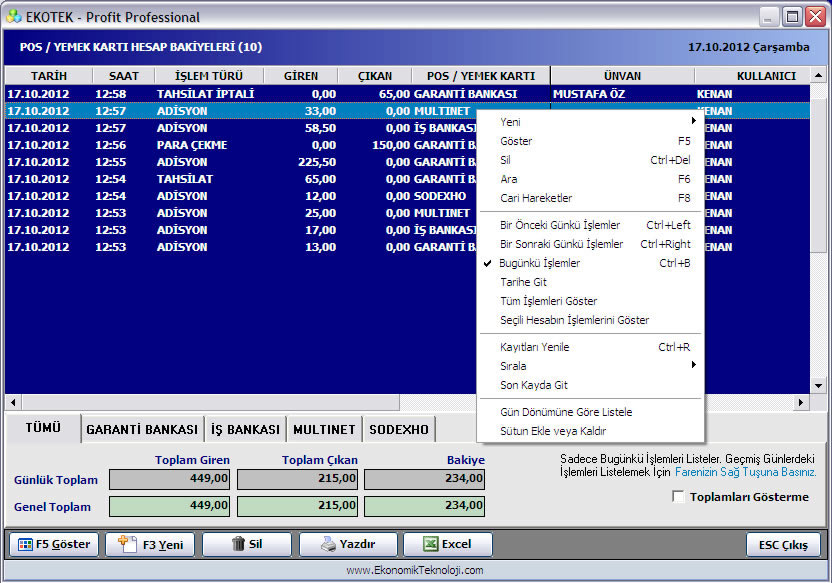
Task: Select Gün Dönümüne Göre Listele
Action: coord(592,412)
